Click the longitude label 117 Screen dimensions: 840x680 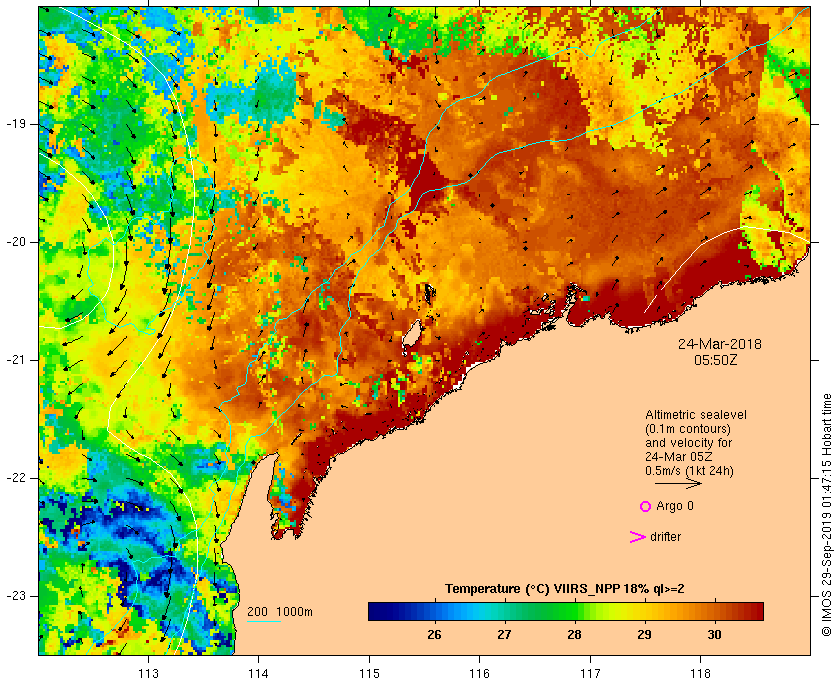pos(590,673)
